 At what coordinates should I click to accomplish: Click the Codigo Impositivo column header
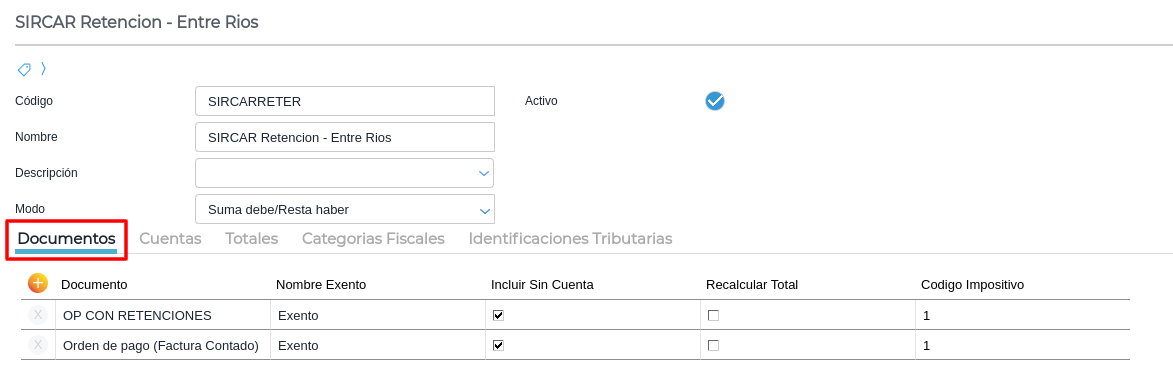pyautogui.click(x=973, y=284)
